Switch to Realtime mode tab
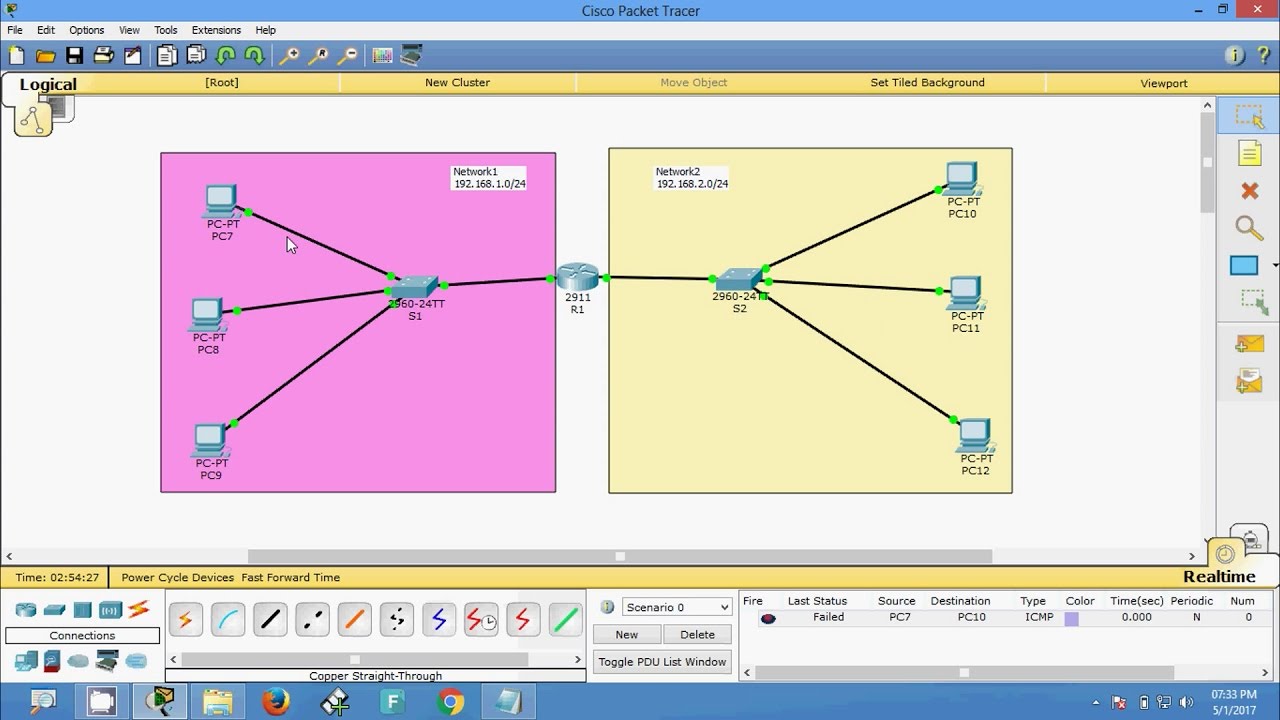1280x720 pixels. (x=1219, y=576)
